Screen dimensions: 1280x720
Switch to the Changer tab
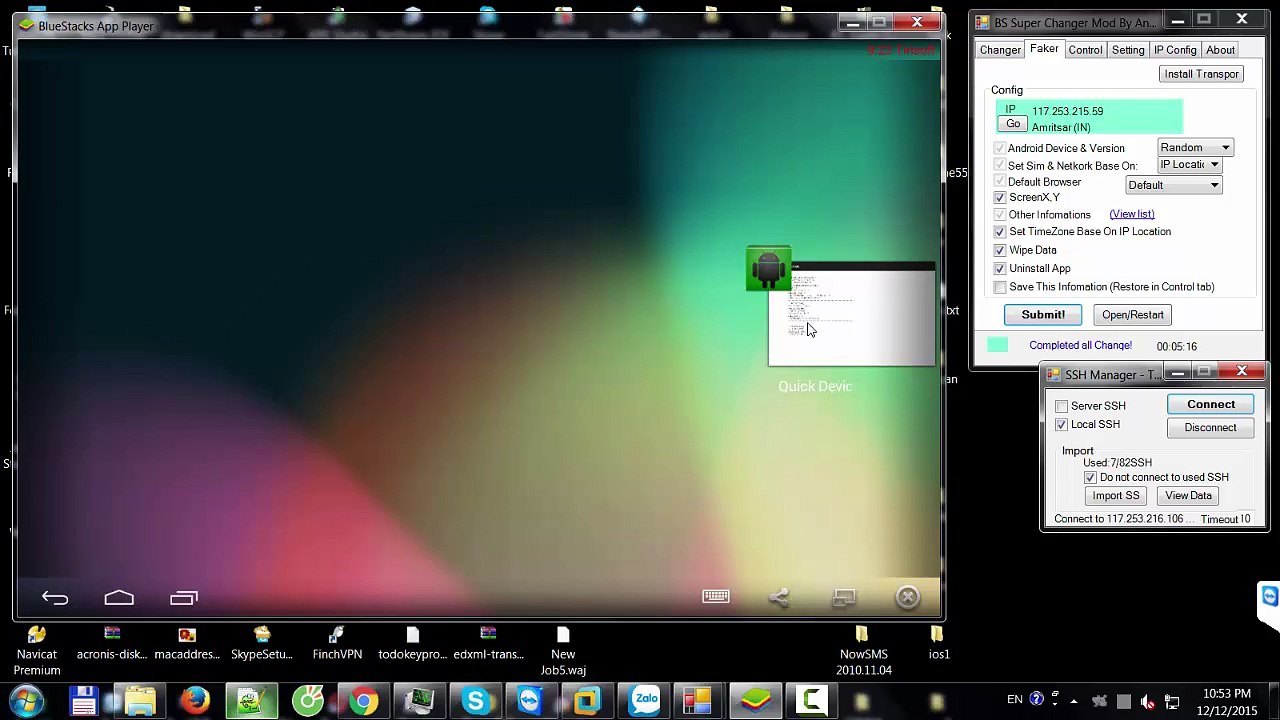click(x=1000, y=50)
